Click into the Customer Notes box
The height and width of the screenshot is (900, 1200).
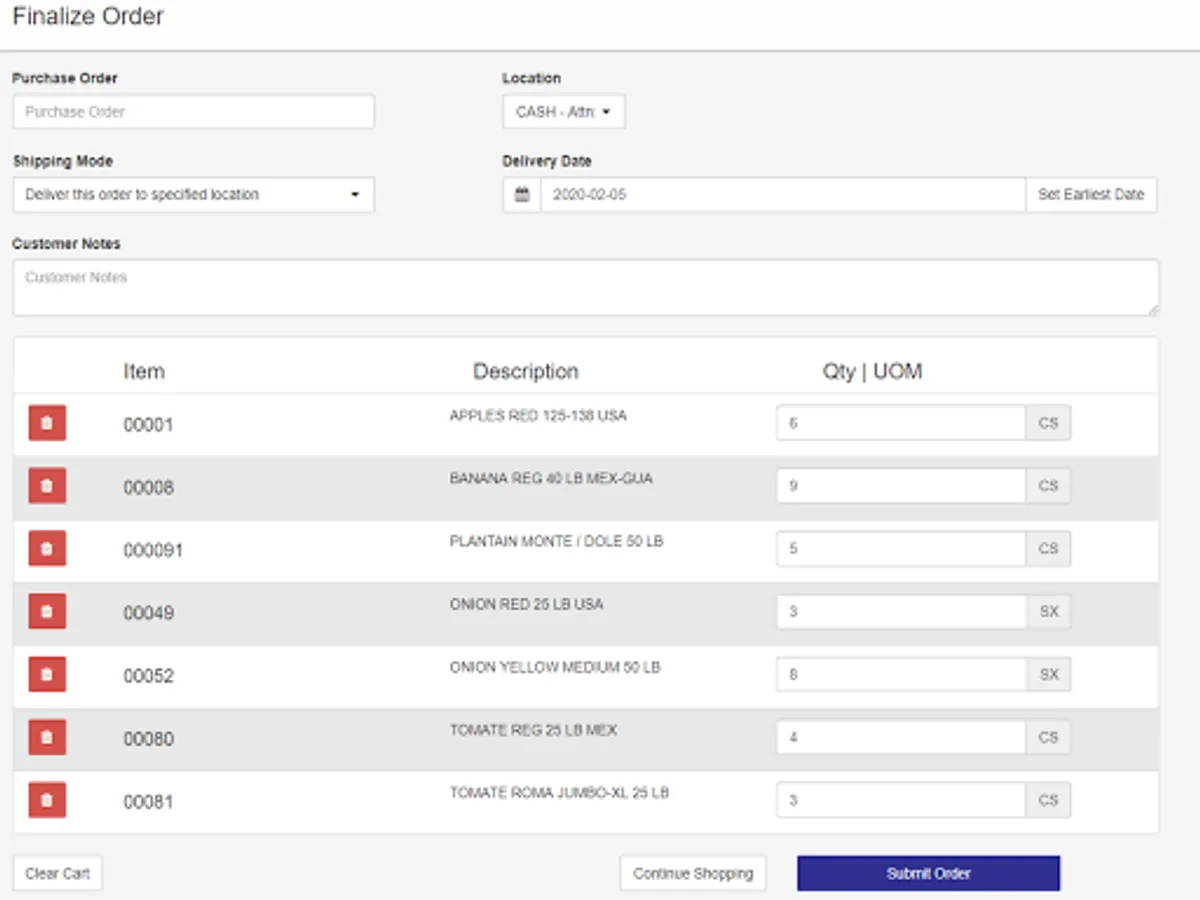pyautogui.click(x=585, y=288)
